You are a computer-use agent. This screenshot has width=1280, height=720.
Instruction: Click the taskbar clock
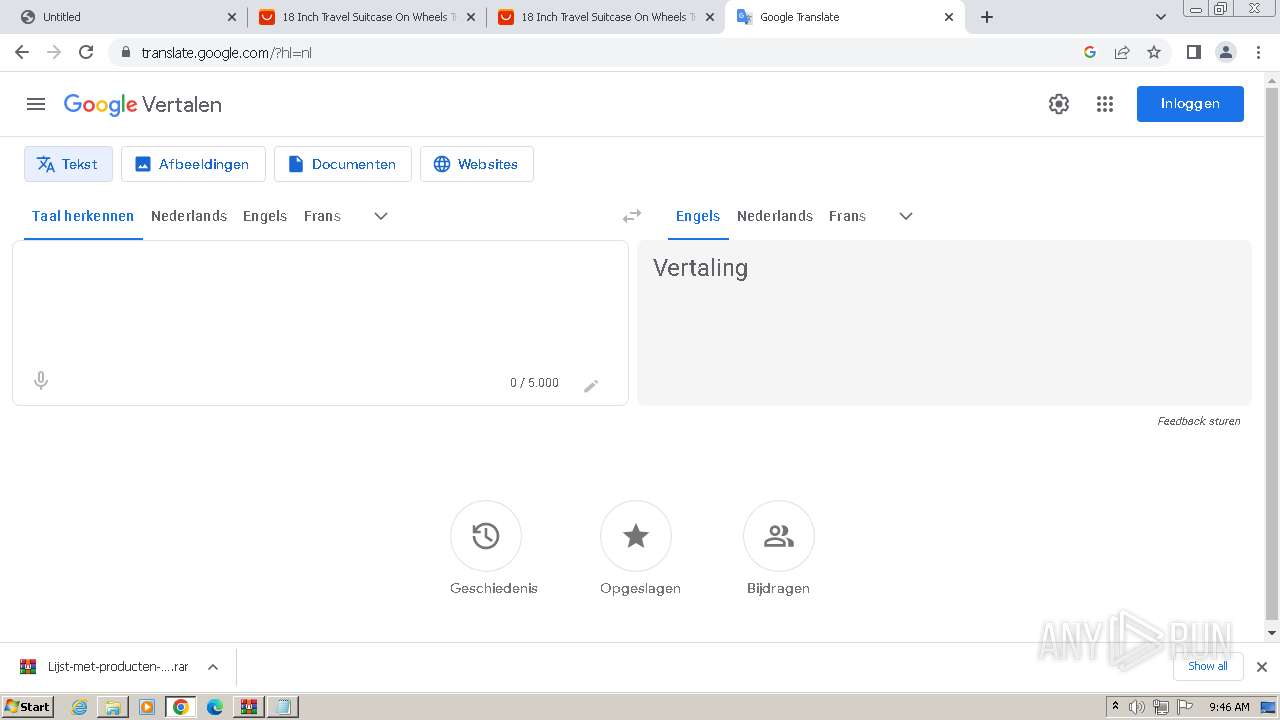click(x=1229, y=707)
